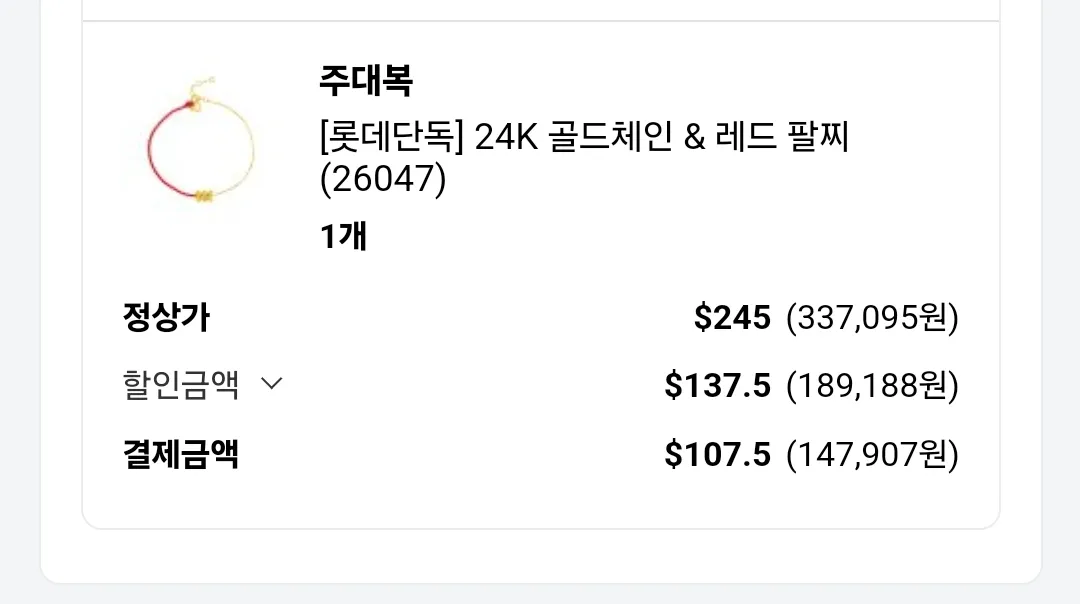Expand the 할인금액 discount details chevron
The height and width of the screenshot is (604, 1080).
(272, 383)
